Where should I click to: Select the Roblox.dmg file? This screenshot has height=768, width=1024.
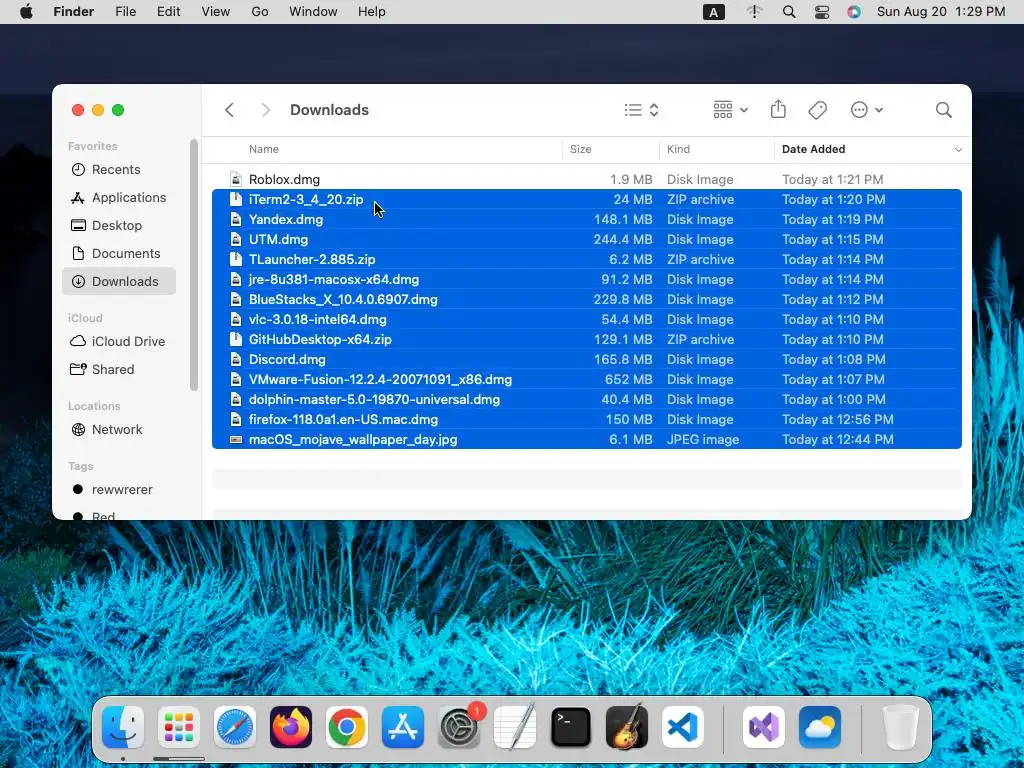coord(586,180)
